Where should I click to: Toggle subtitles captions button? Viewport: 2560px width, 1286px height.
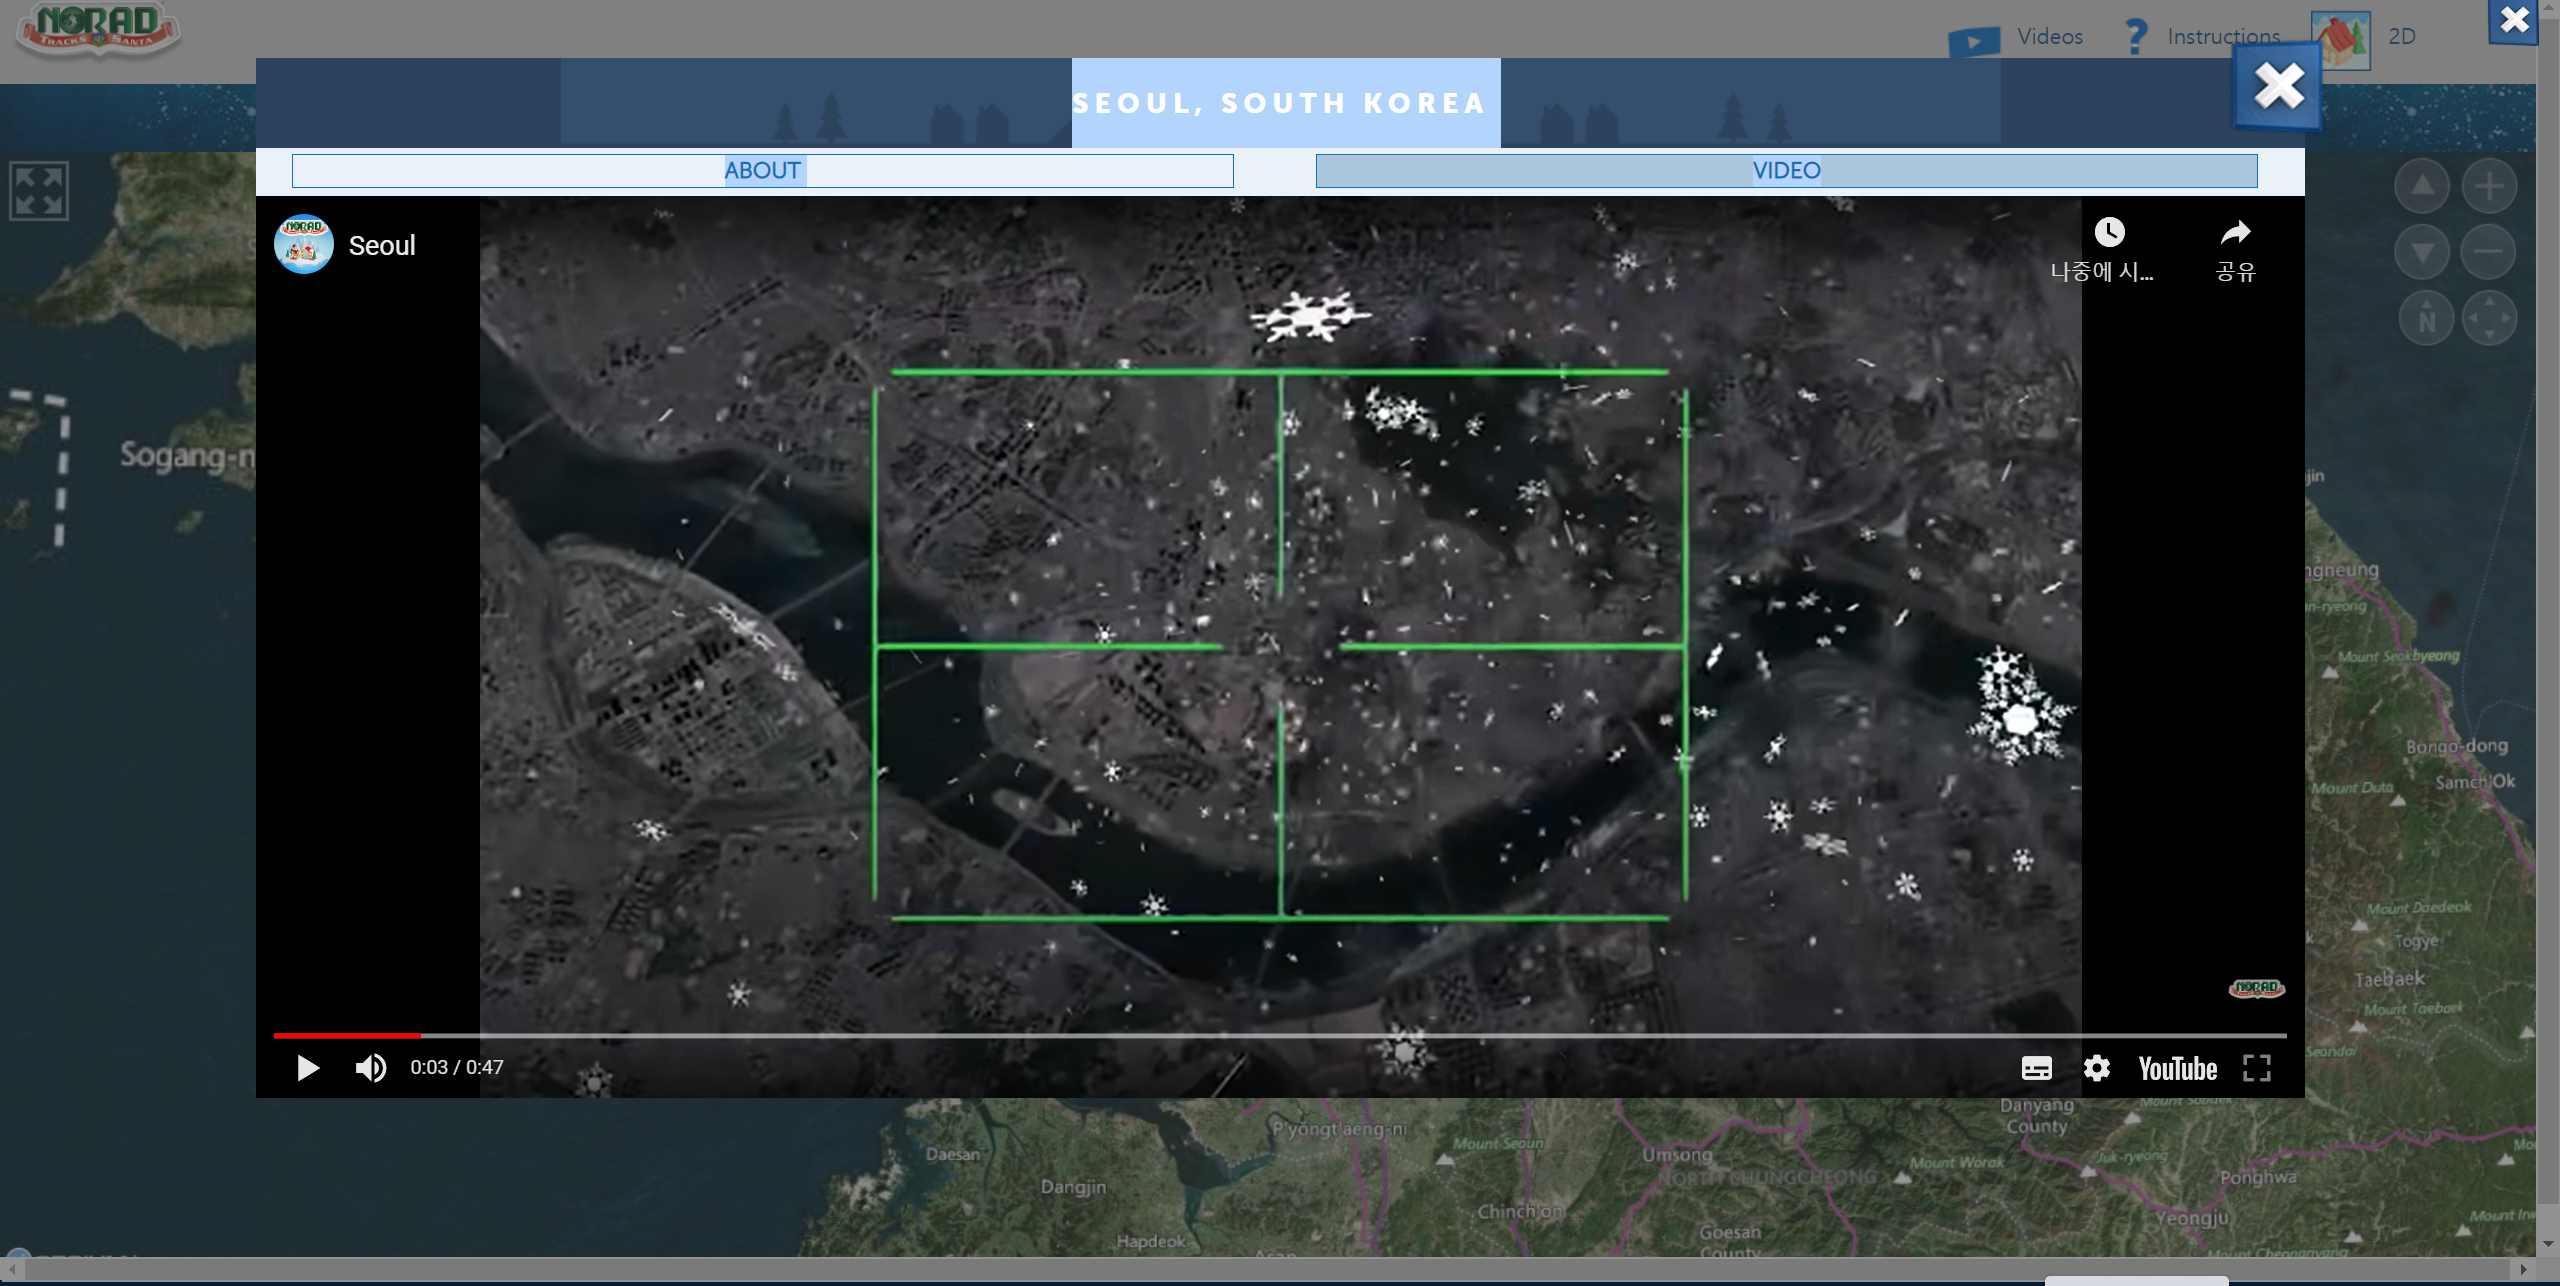pos(2036,1068)
